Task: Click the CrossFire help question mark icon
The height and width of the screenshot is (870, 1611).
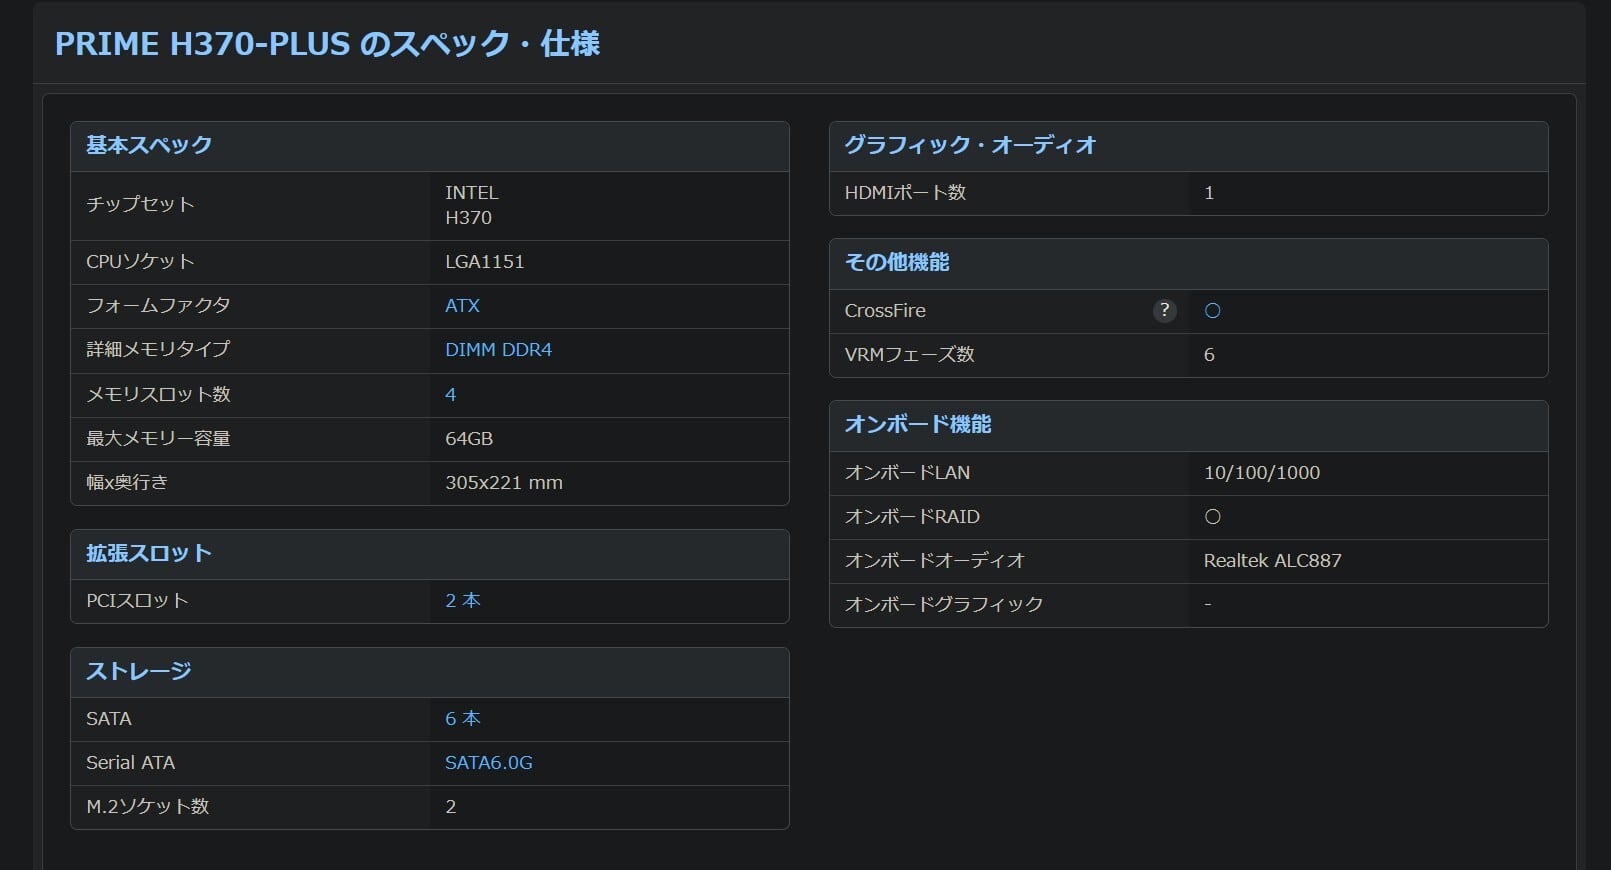Action: point(1164,310)
